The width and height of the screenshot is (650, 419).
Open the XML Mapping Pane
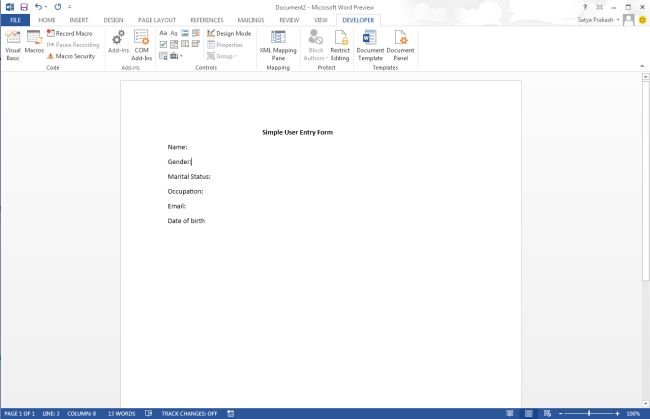pos(278,46)
